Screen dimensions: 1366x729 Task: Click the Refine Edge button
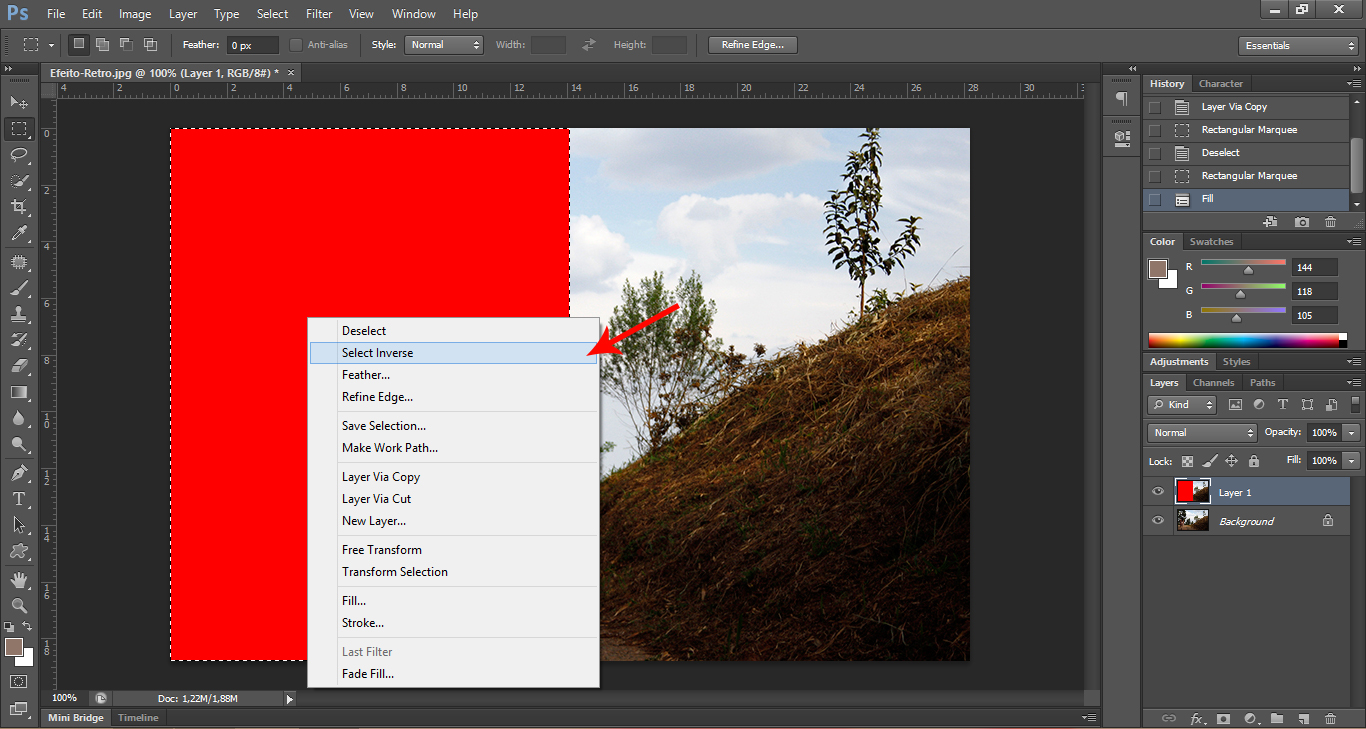(x=752, y=45)
